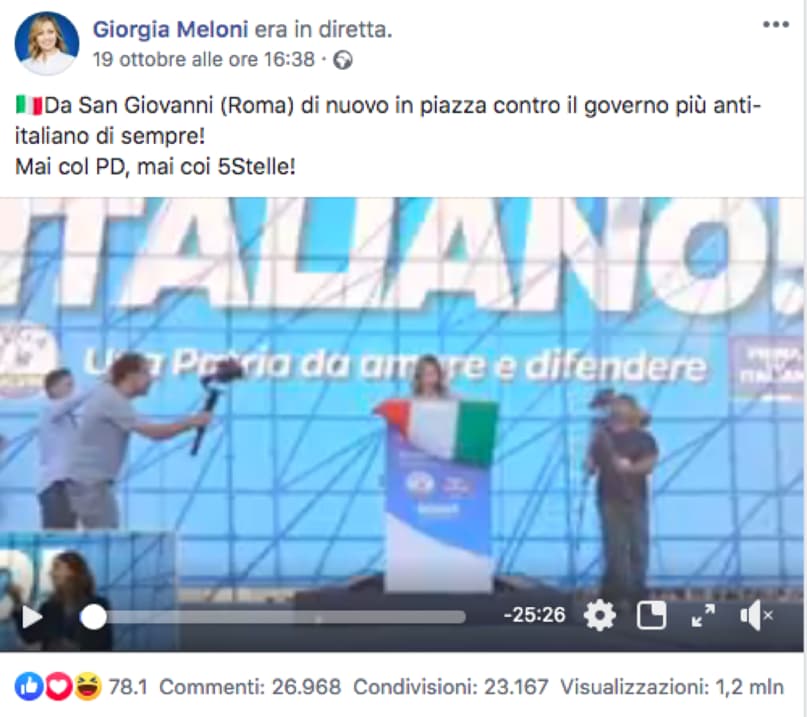Screen dimensions: 807x717
Task: Click the Like reaction icon
Action: (28, 687)
